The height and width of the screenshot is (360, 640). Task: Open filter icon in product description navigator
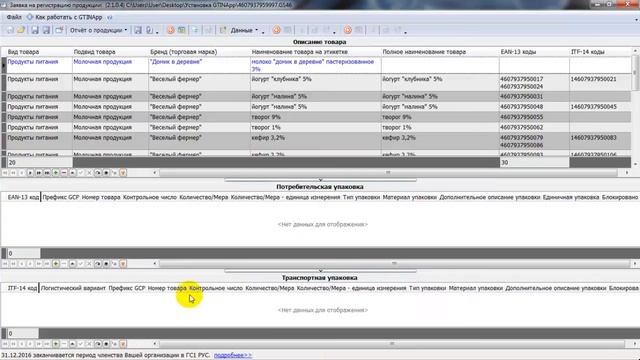[123, 173]
